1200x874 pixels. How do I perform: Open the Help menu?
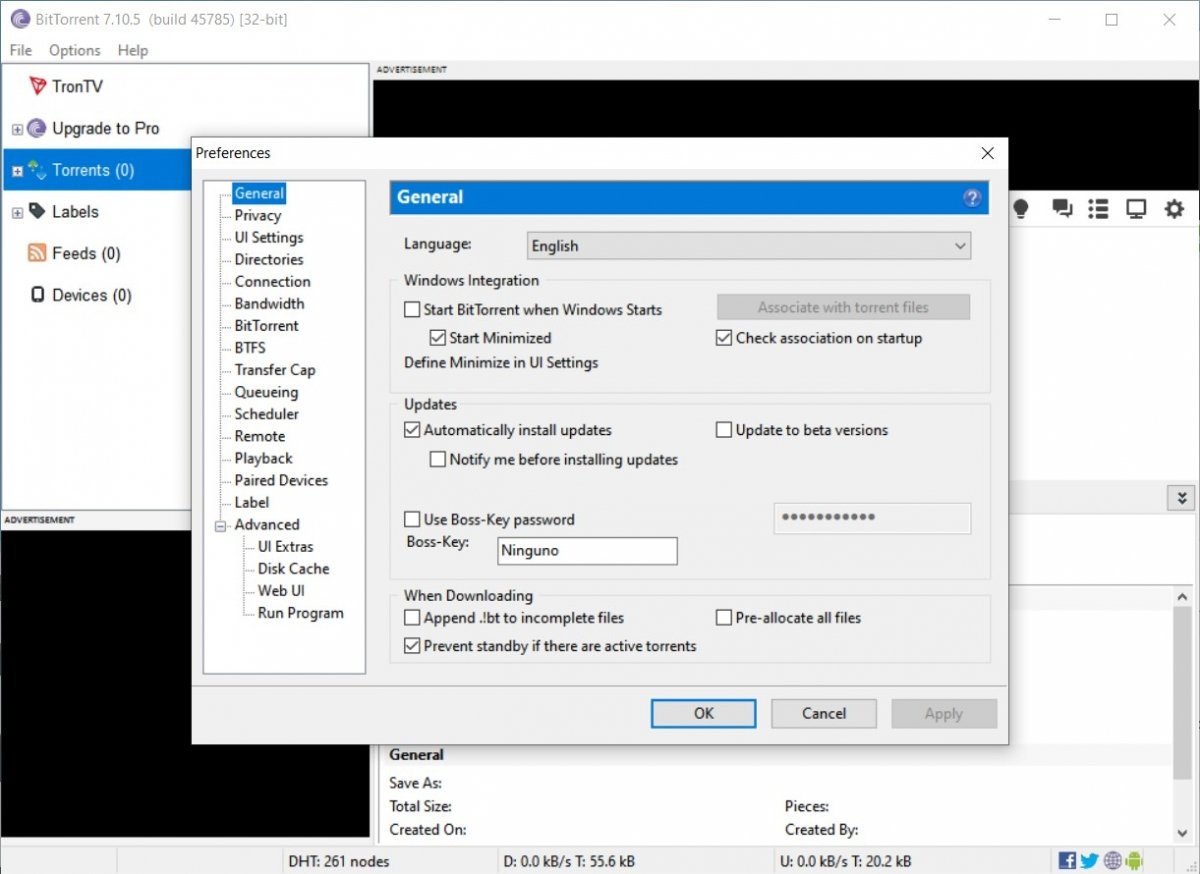[133, 50]
